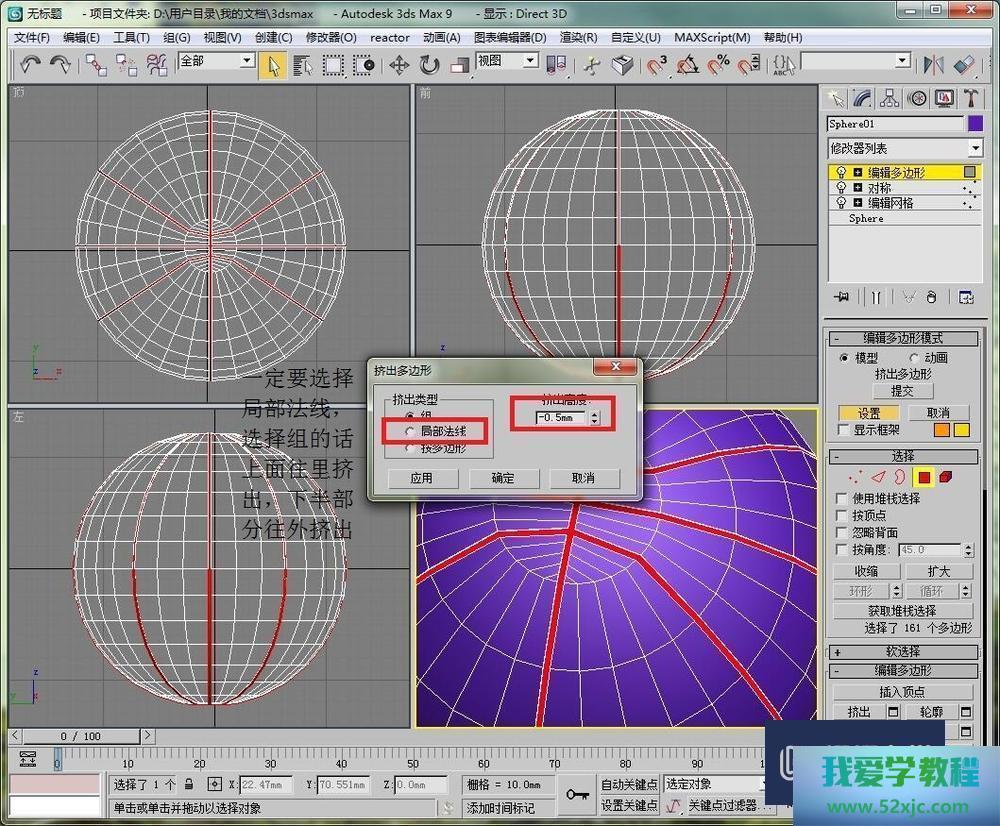This screenshot has height=826, width=1000.
Task: Expand the 对称 modifier in the stack
Action: tap(858, 188)
